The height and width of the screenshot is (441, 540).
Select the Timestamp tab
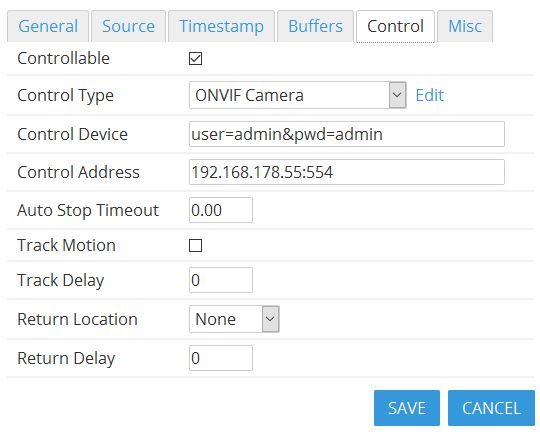click(x=221, y=26)
